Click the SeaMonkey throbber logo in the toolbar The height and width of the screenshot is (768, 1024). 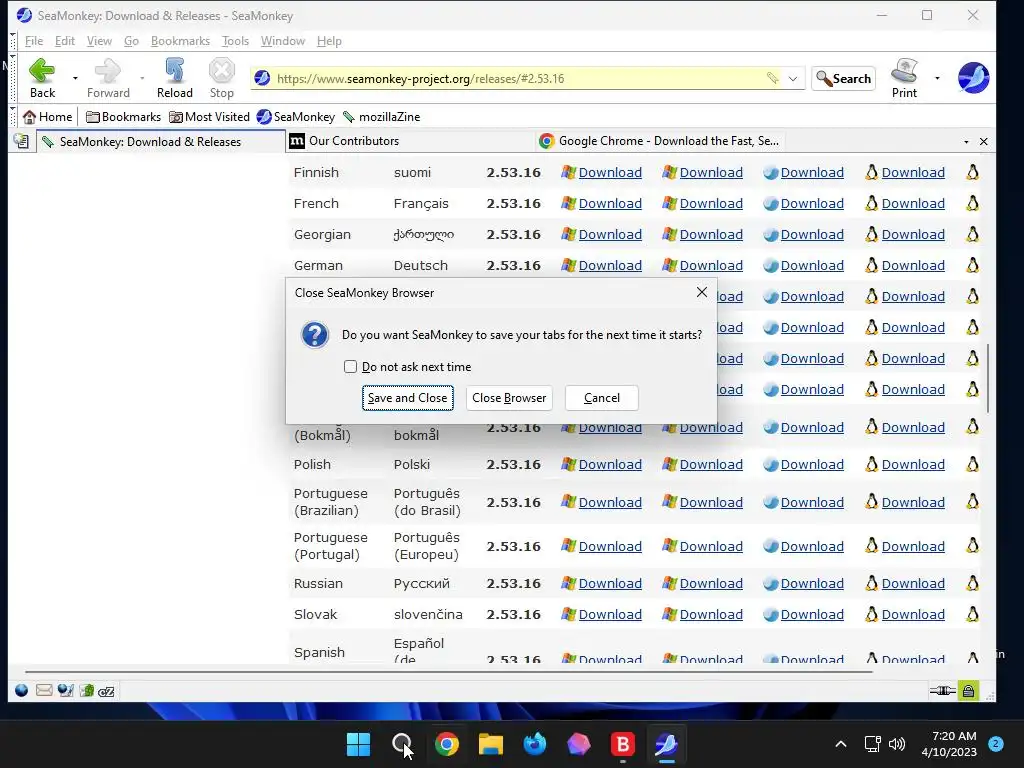973,78
